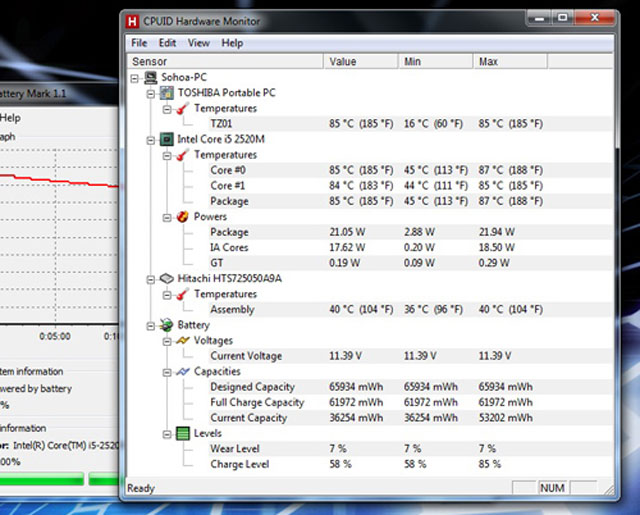Click the Ready status bar text
The image size is (640, 515).
[x=141, y=488]
